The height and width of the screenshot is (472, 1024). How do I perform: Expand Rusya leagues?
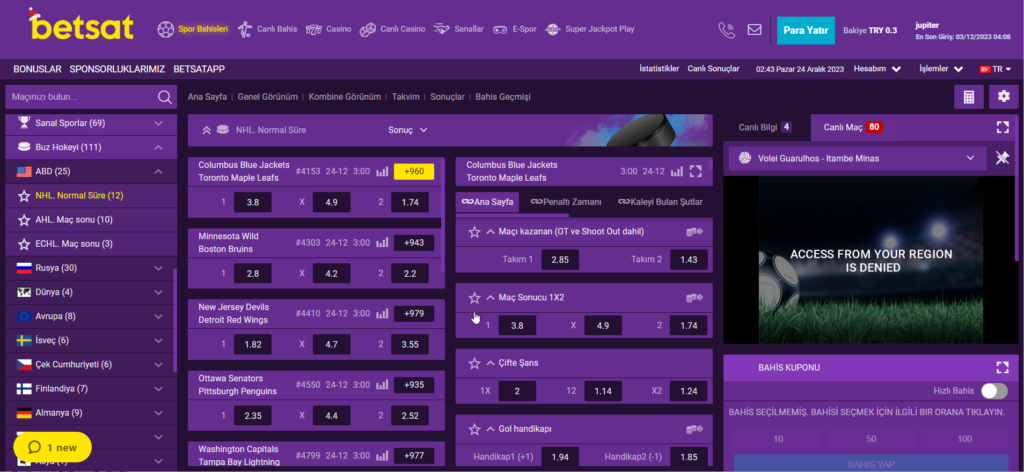[x=159, y=268]
